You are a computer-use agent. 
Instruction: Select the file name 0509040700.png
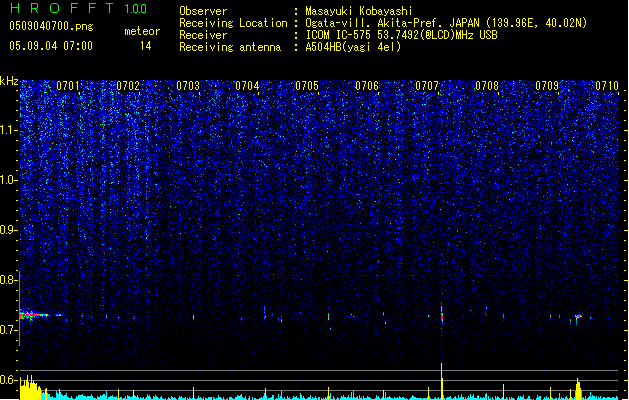pyautogui.click(x=51, y=26)
